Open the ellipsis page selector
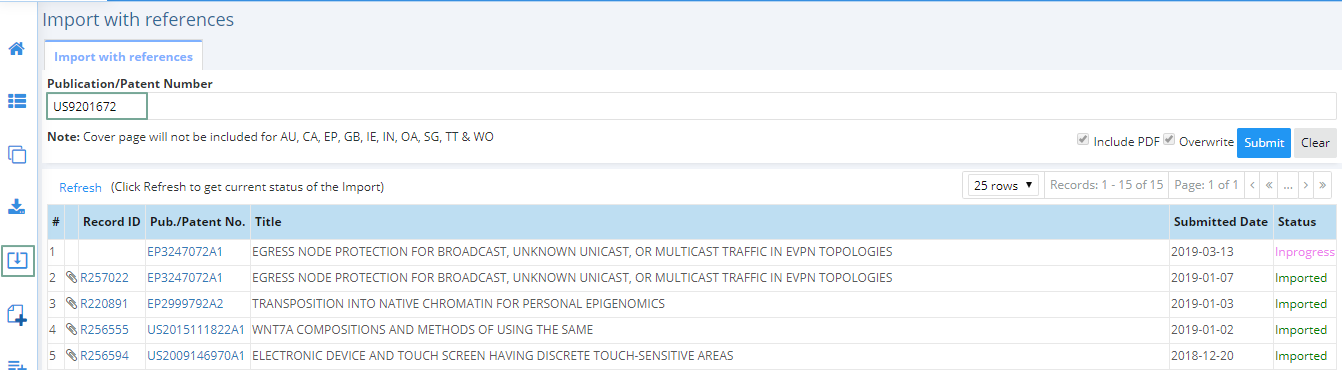This screenshot has width=1342, height=370. (1288, 185)
